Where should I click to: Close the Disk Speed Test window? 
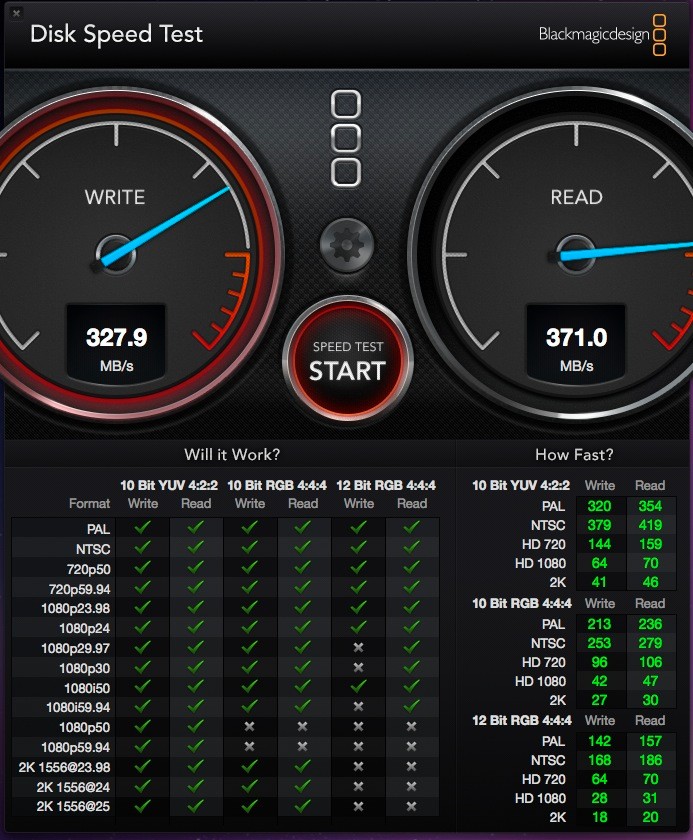tap(17, 13)
